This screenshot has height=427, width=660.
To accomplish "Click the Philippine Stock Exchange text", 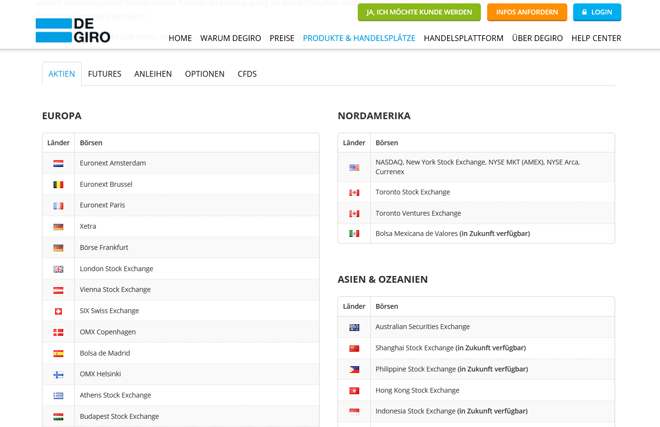I will point(415,369).
